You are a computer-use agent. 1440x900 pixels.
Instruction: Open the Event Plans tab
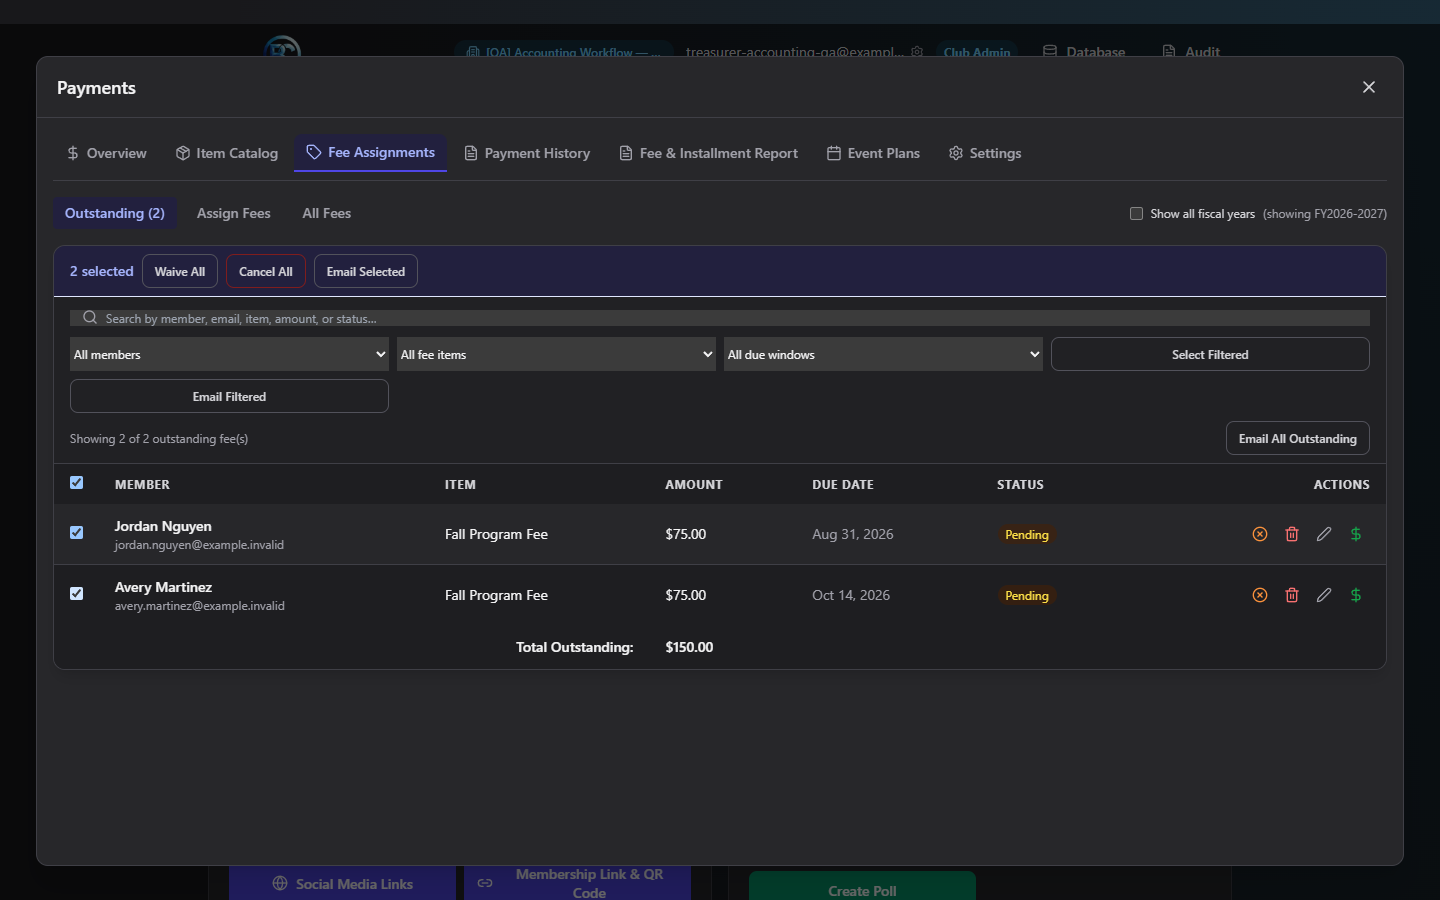(x=873, y=153)
